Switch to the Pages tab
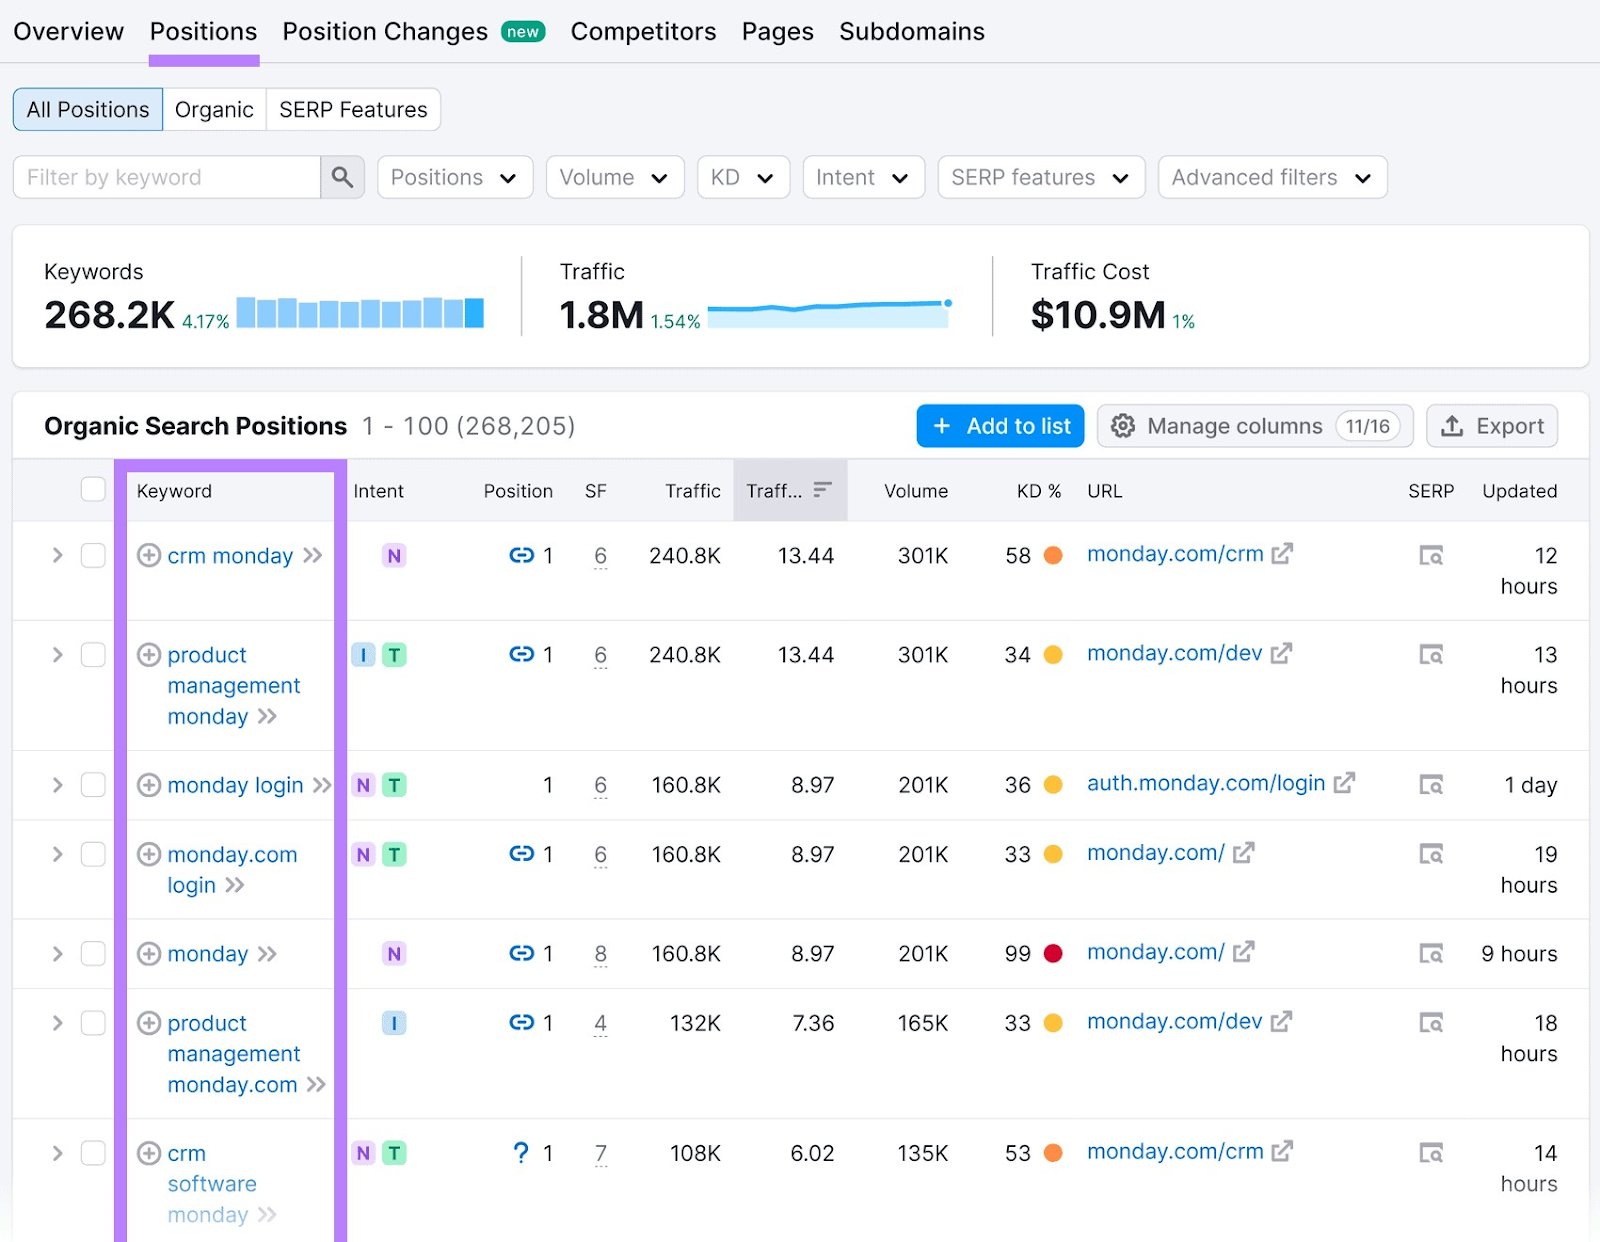 click(x=777, y=32)
